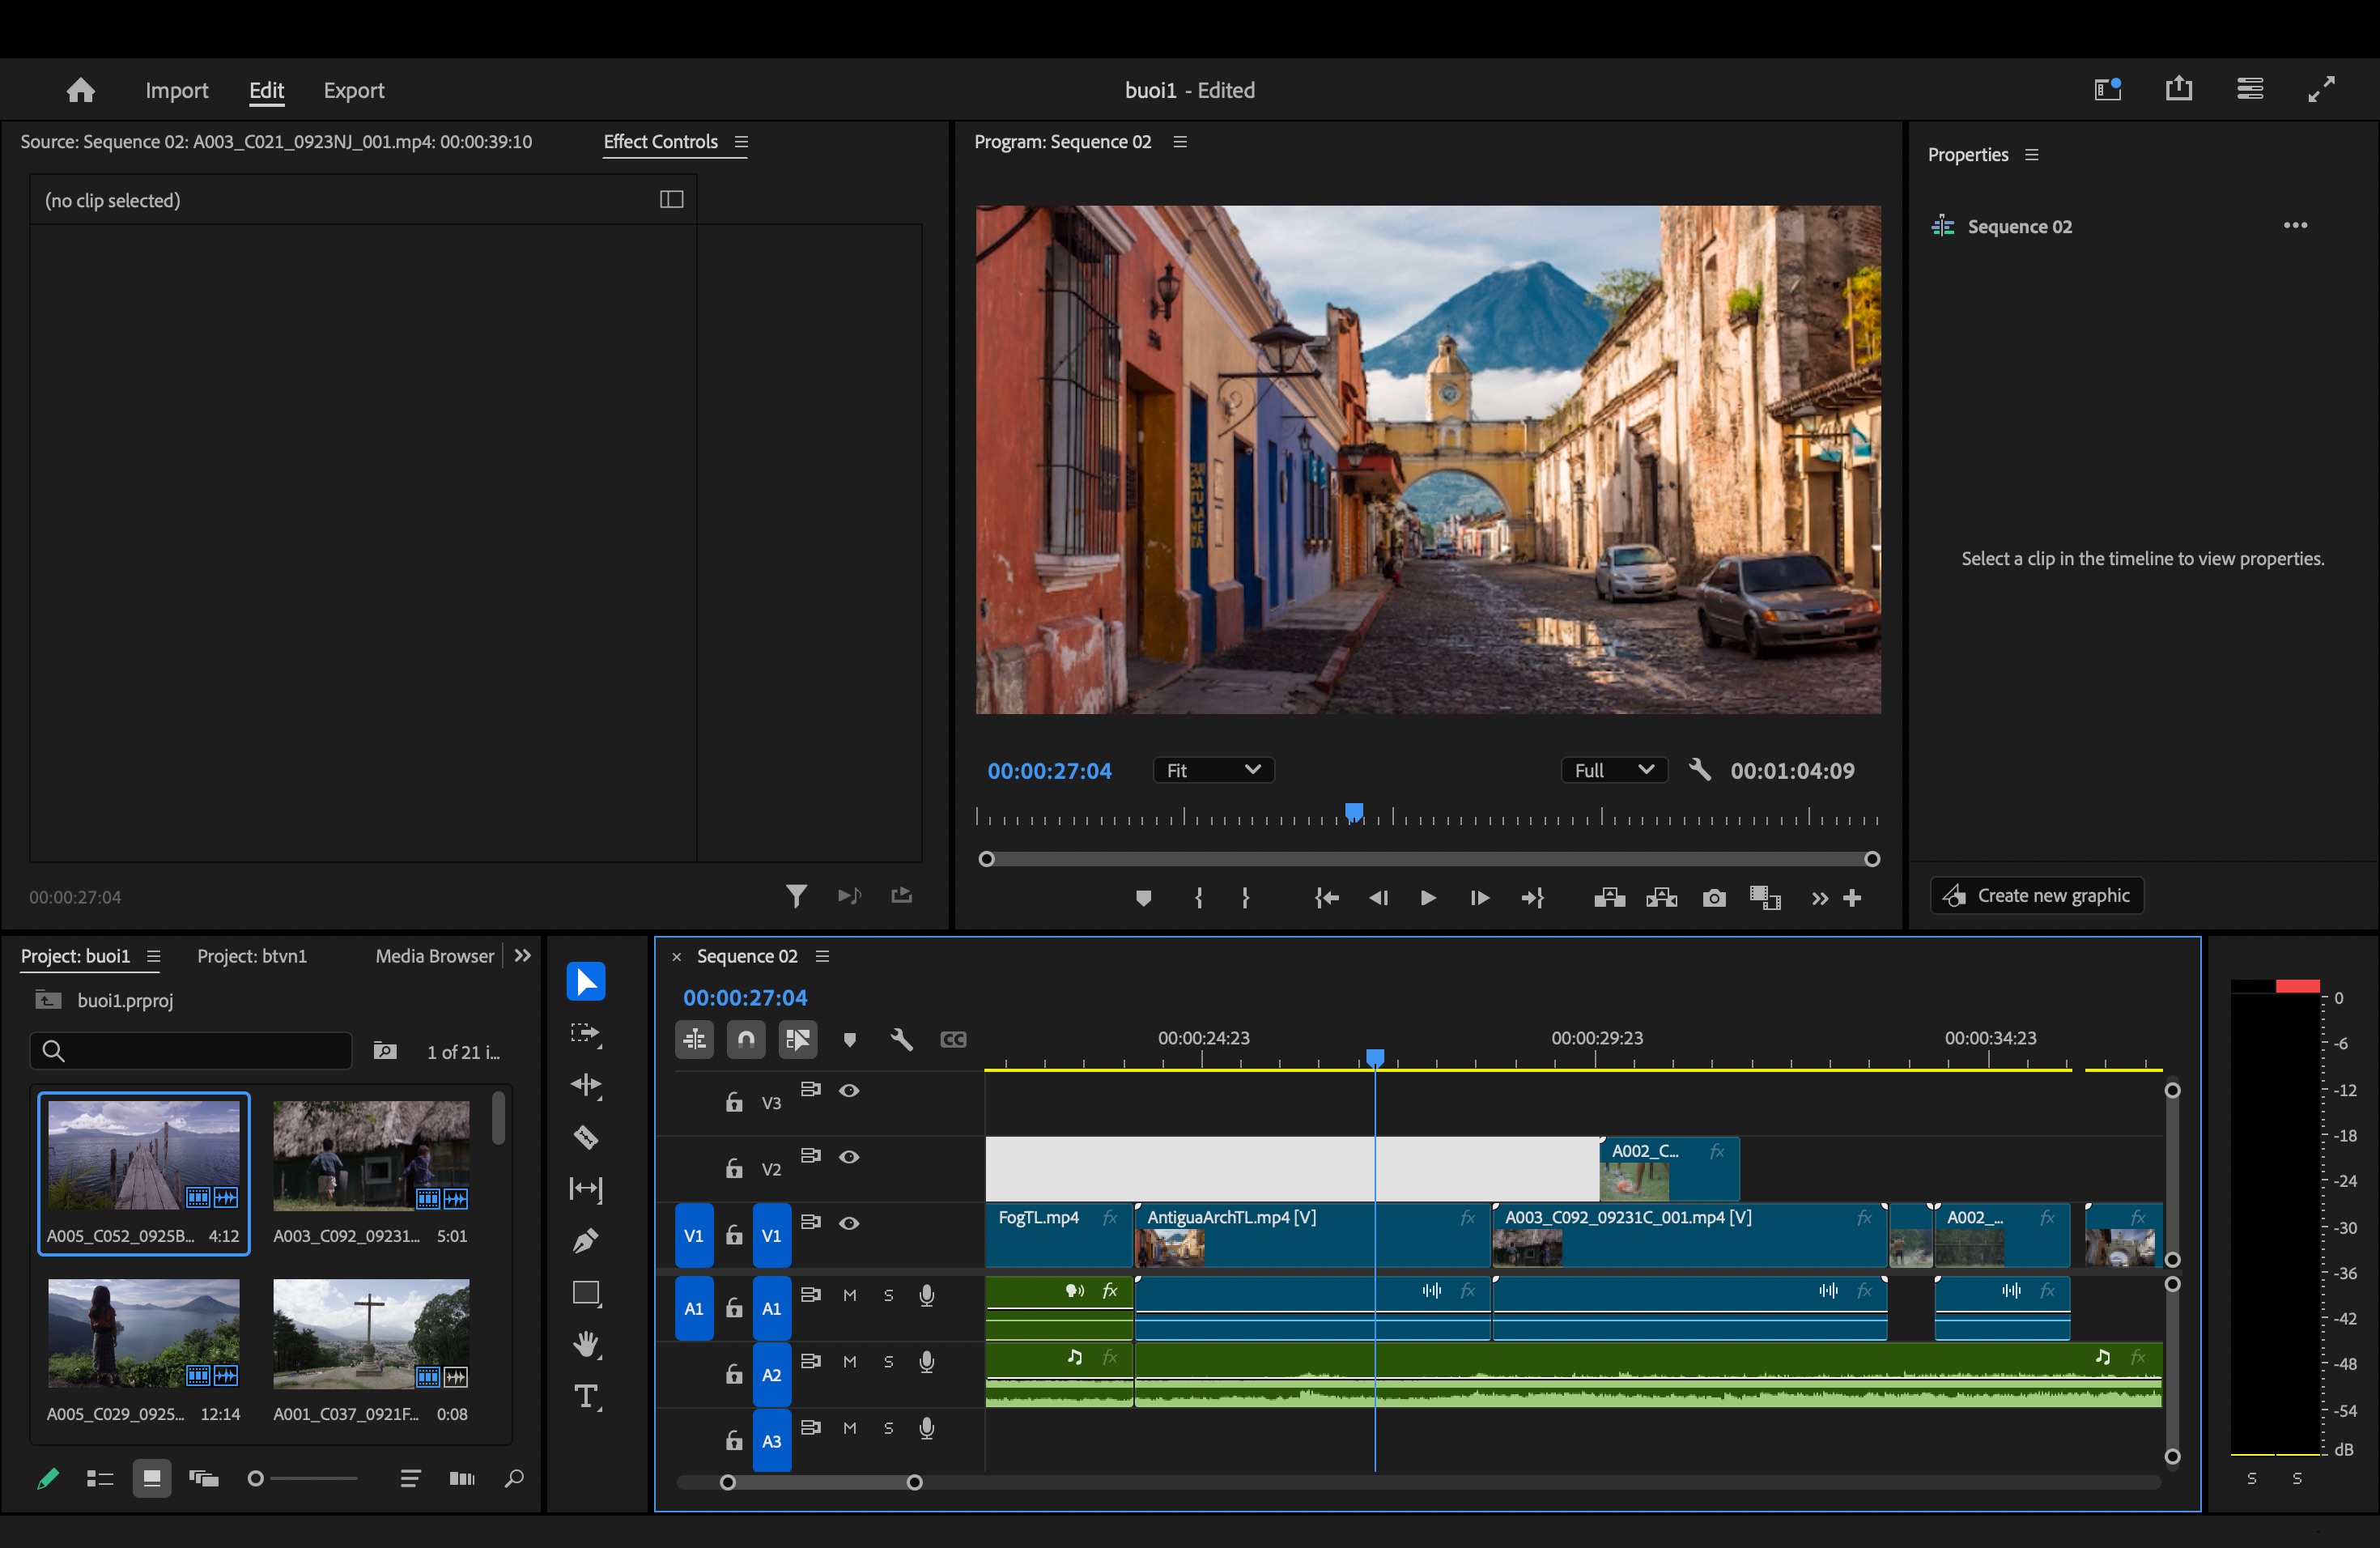Click the filter funnel in Effect Controls
2380x1548 pixels.
(796, 896)
